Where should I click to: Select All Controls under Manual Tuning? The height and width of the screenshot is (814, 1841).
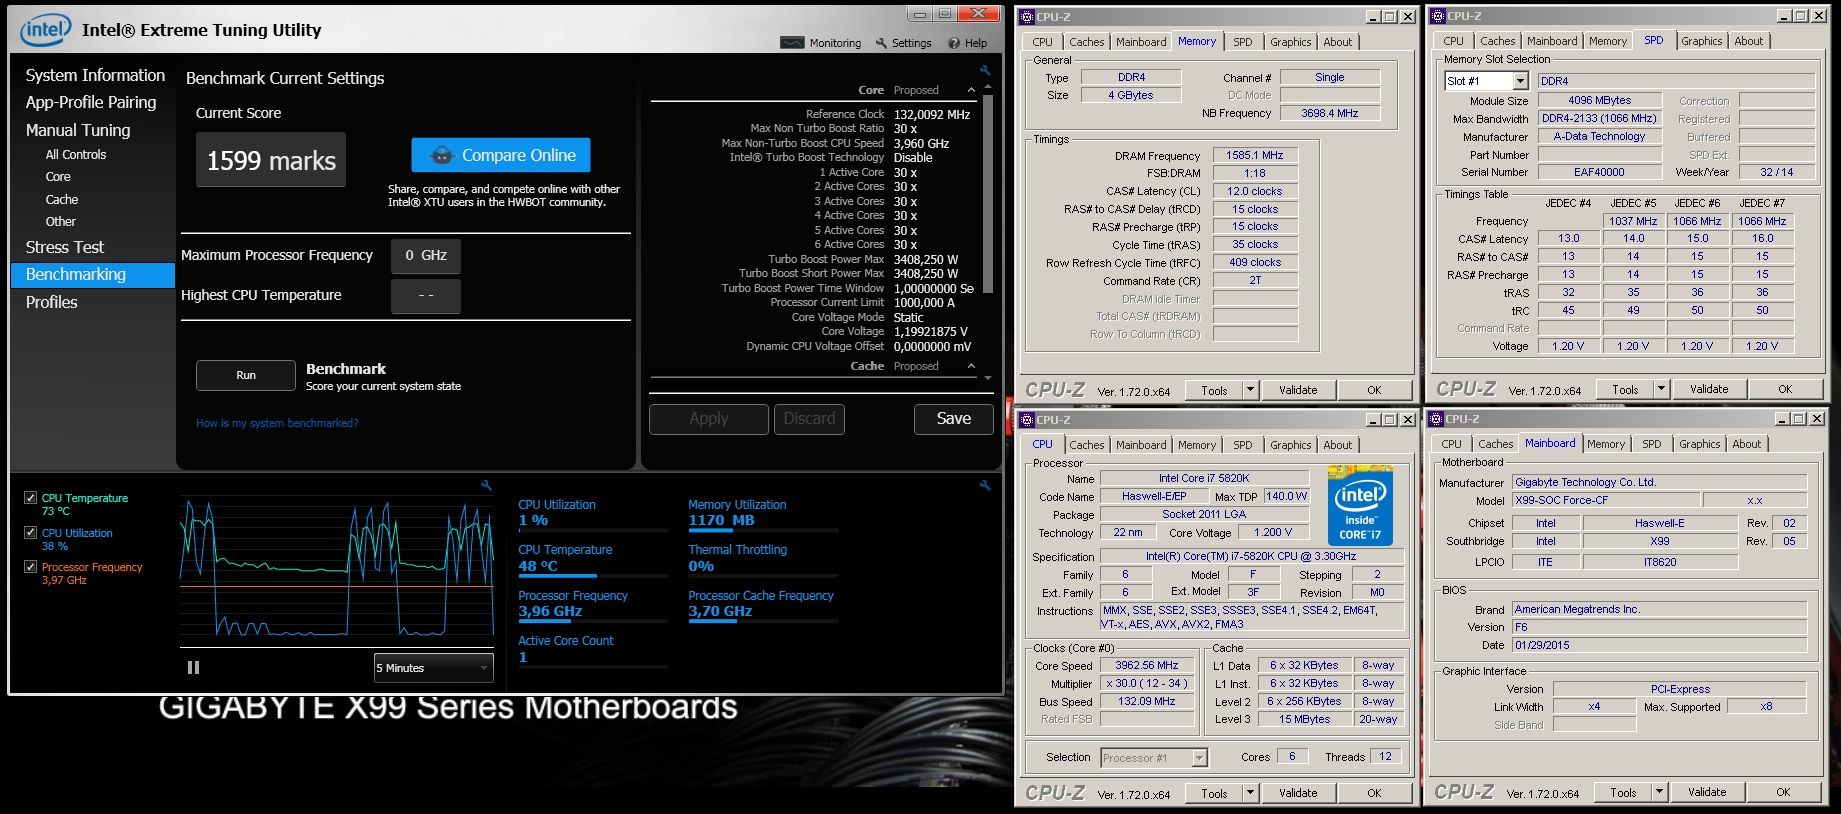pos(76,155)
